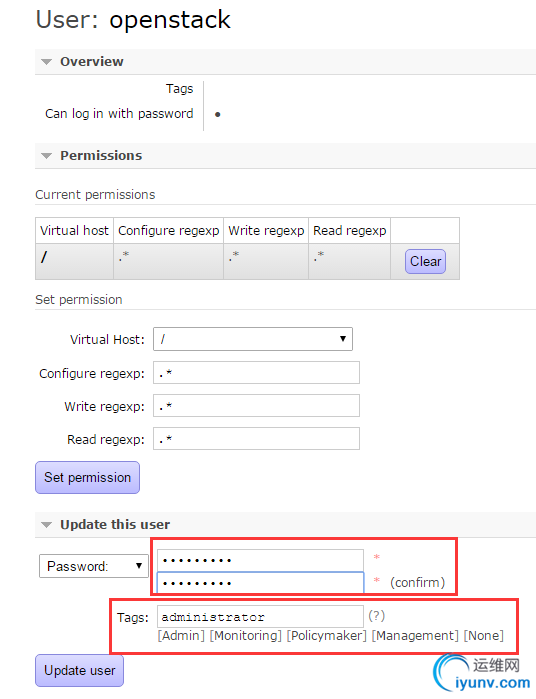The width and height of the screenshot is (536, 699).
Task: Click the Update user button
Action: point(79,670)
